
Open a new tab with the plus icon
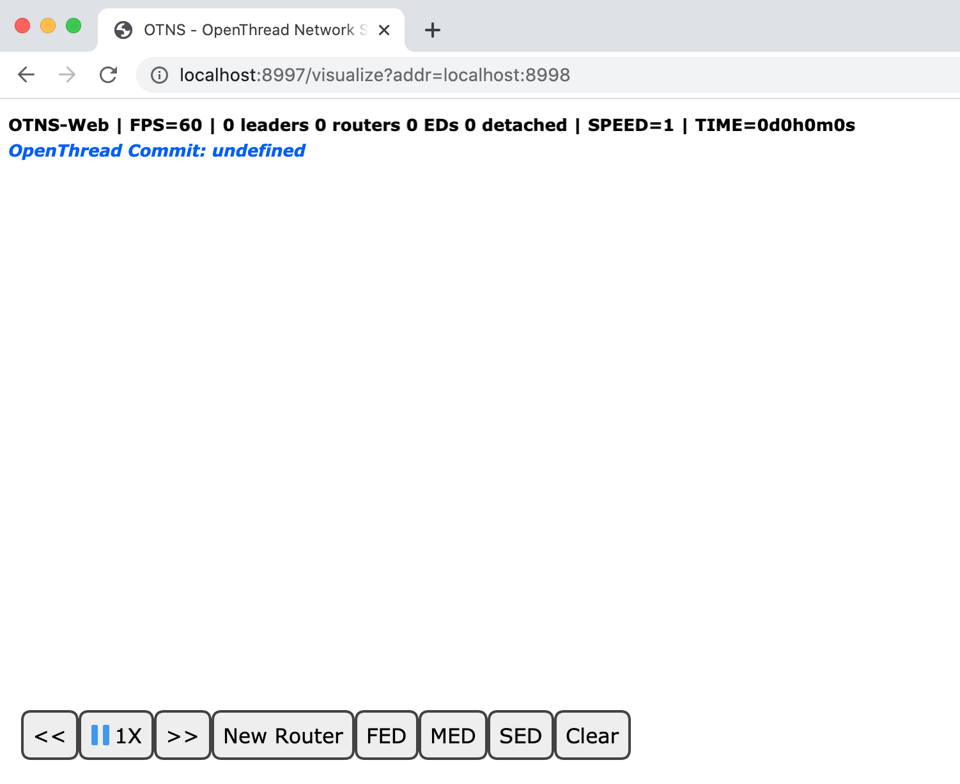(432, 30)
